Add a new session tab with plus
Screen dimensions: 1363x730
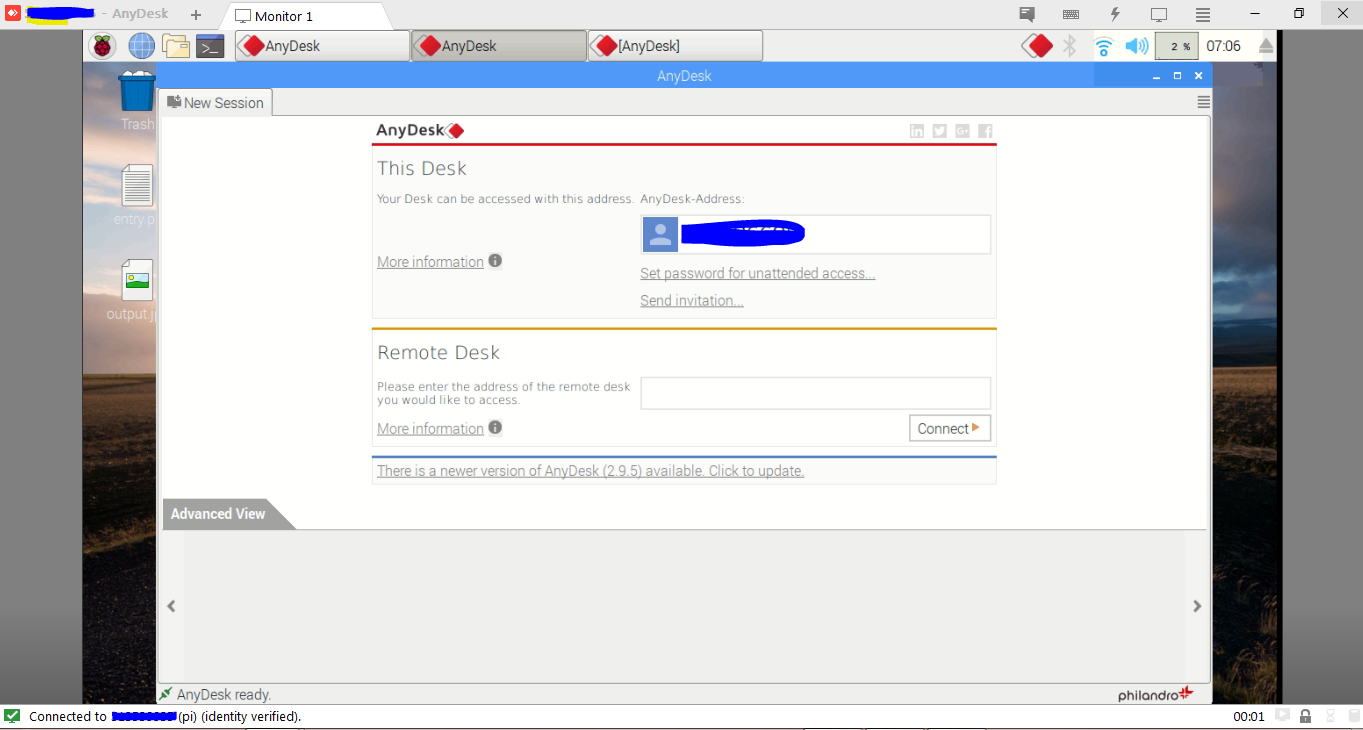click(196, 15)
